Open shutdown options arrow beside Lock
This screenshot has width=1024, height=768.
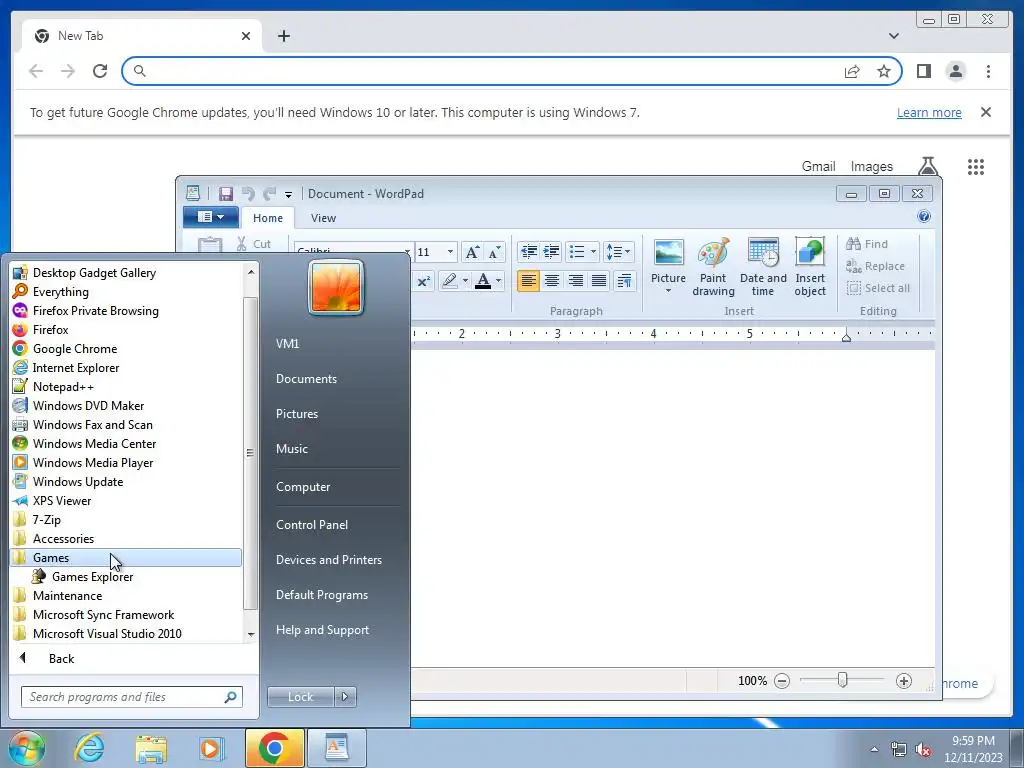click(x=345, y=697)
